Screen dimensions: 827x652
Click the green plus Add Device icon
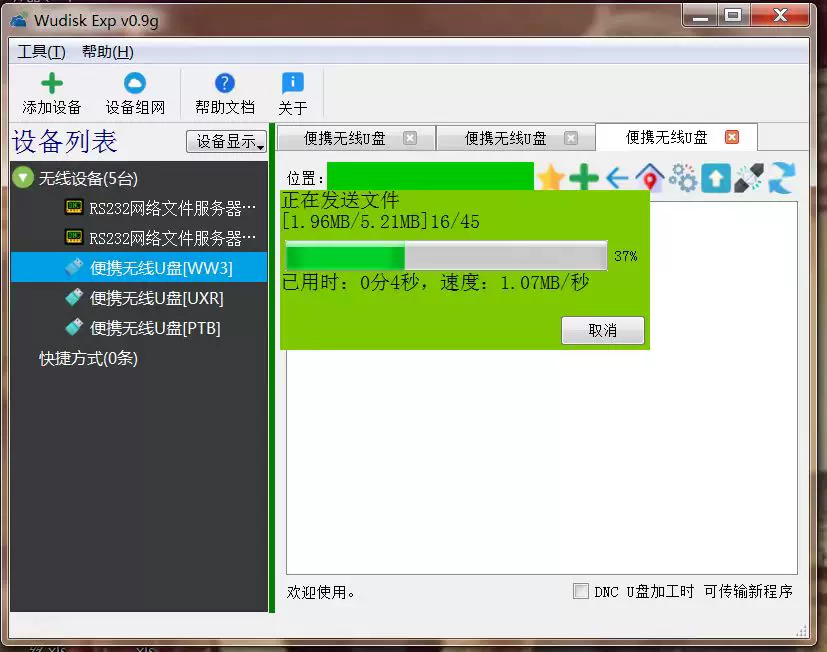(52, 83)
